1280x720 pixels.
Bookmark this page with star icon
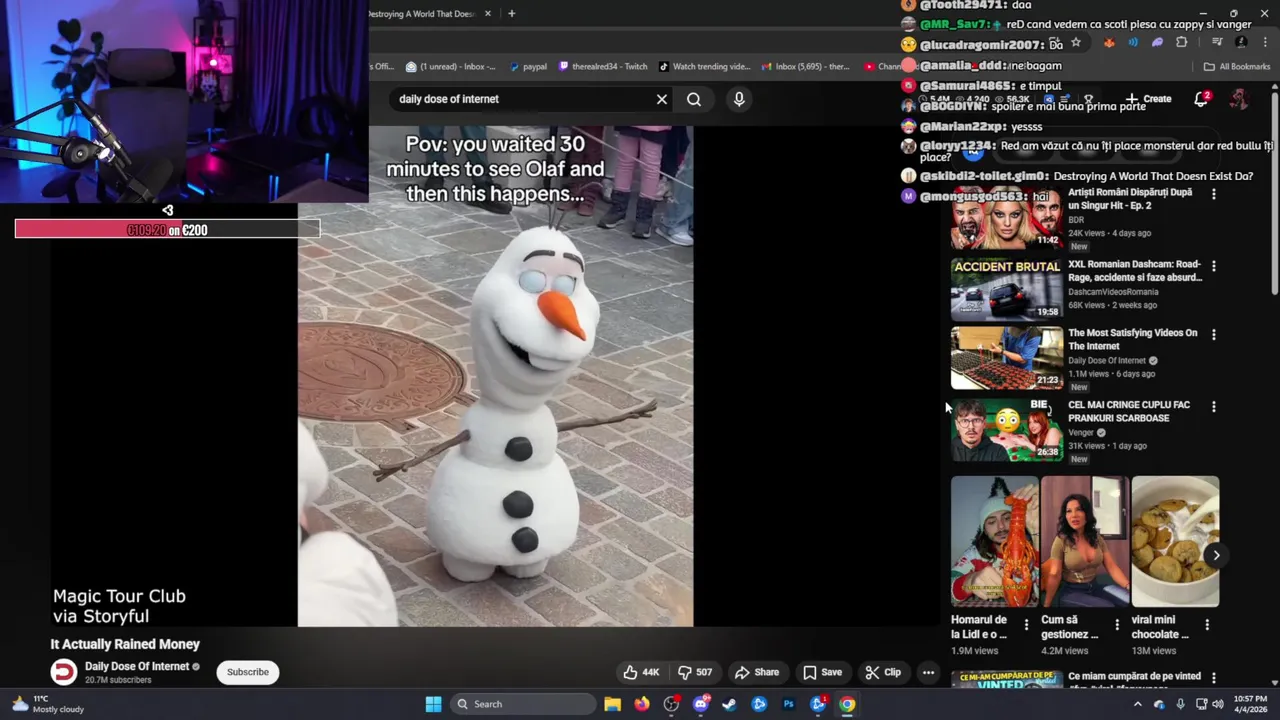[x=1076, y=42]
